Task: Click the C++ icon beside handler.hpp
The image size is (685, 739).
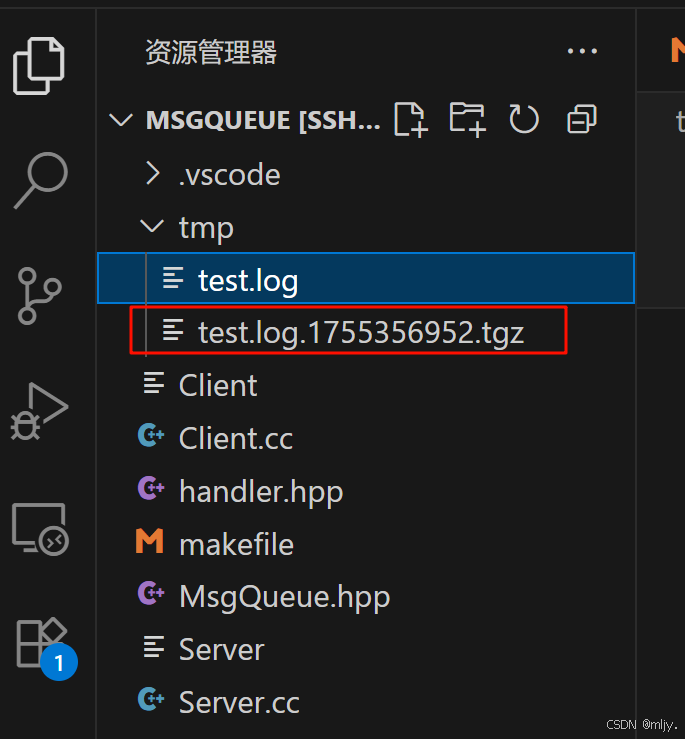Action: 151,488
